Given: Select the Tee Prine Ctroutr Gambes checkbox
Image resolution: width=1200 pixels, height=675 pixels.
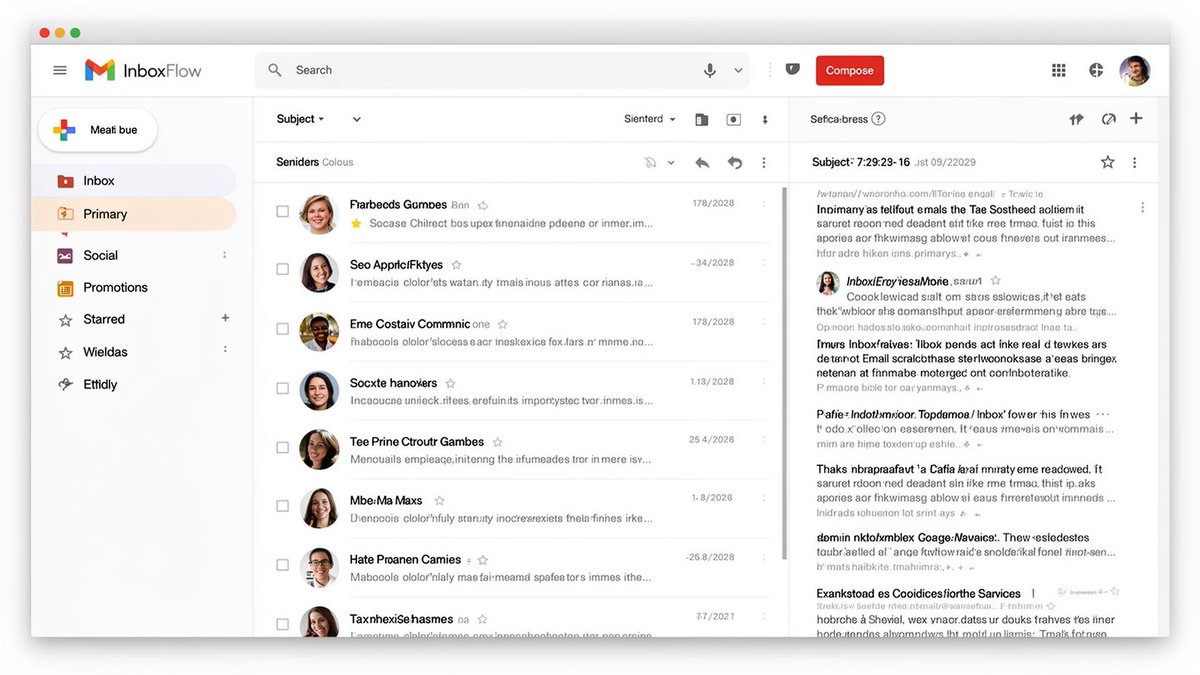Looking at the screenshot, I should 282,447.
